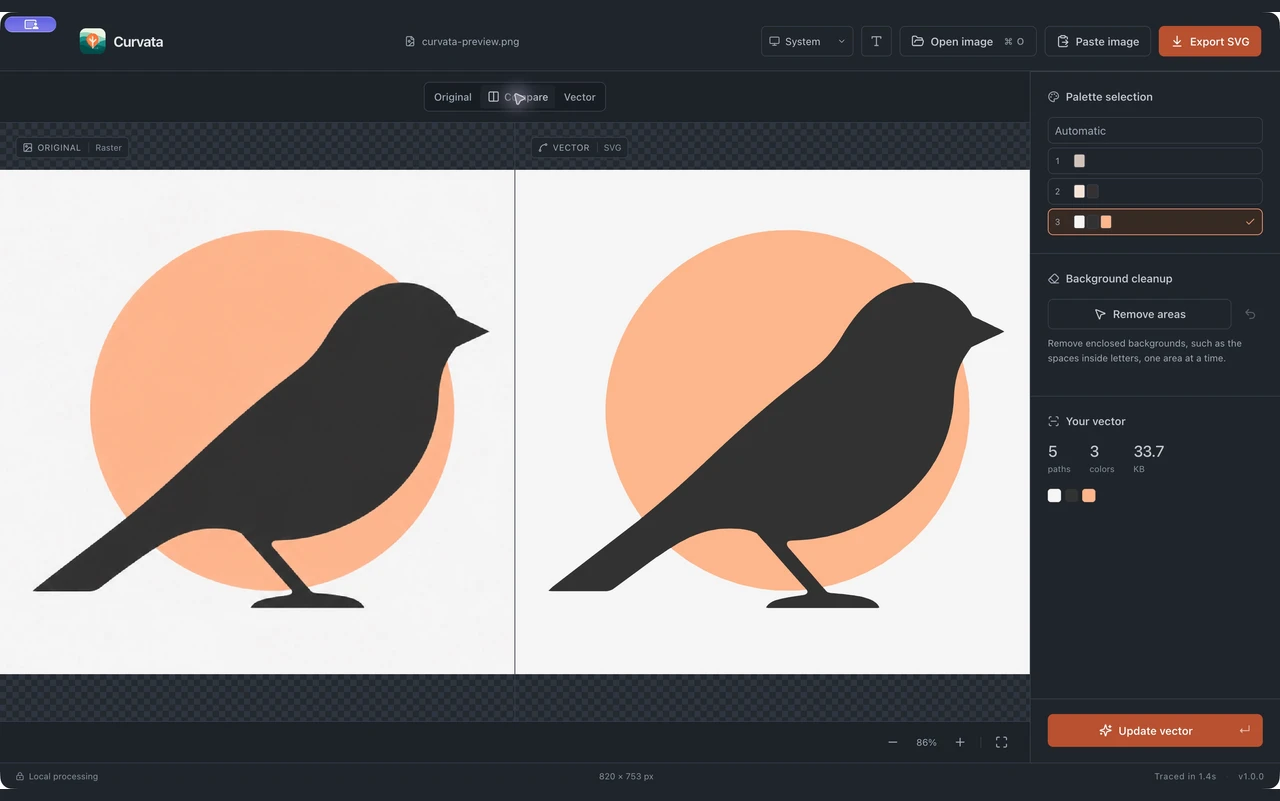Viewport: 1280px width, 801px height.
Task: Select the Automatic palette option
Action: (x=1155, y=131)
